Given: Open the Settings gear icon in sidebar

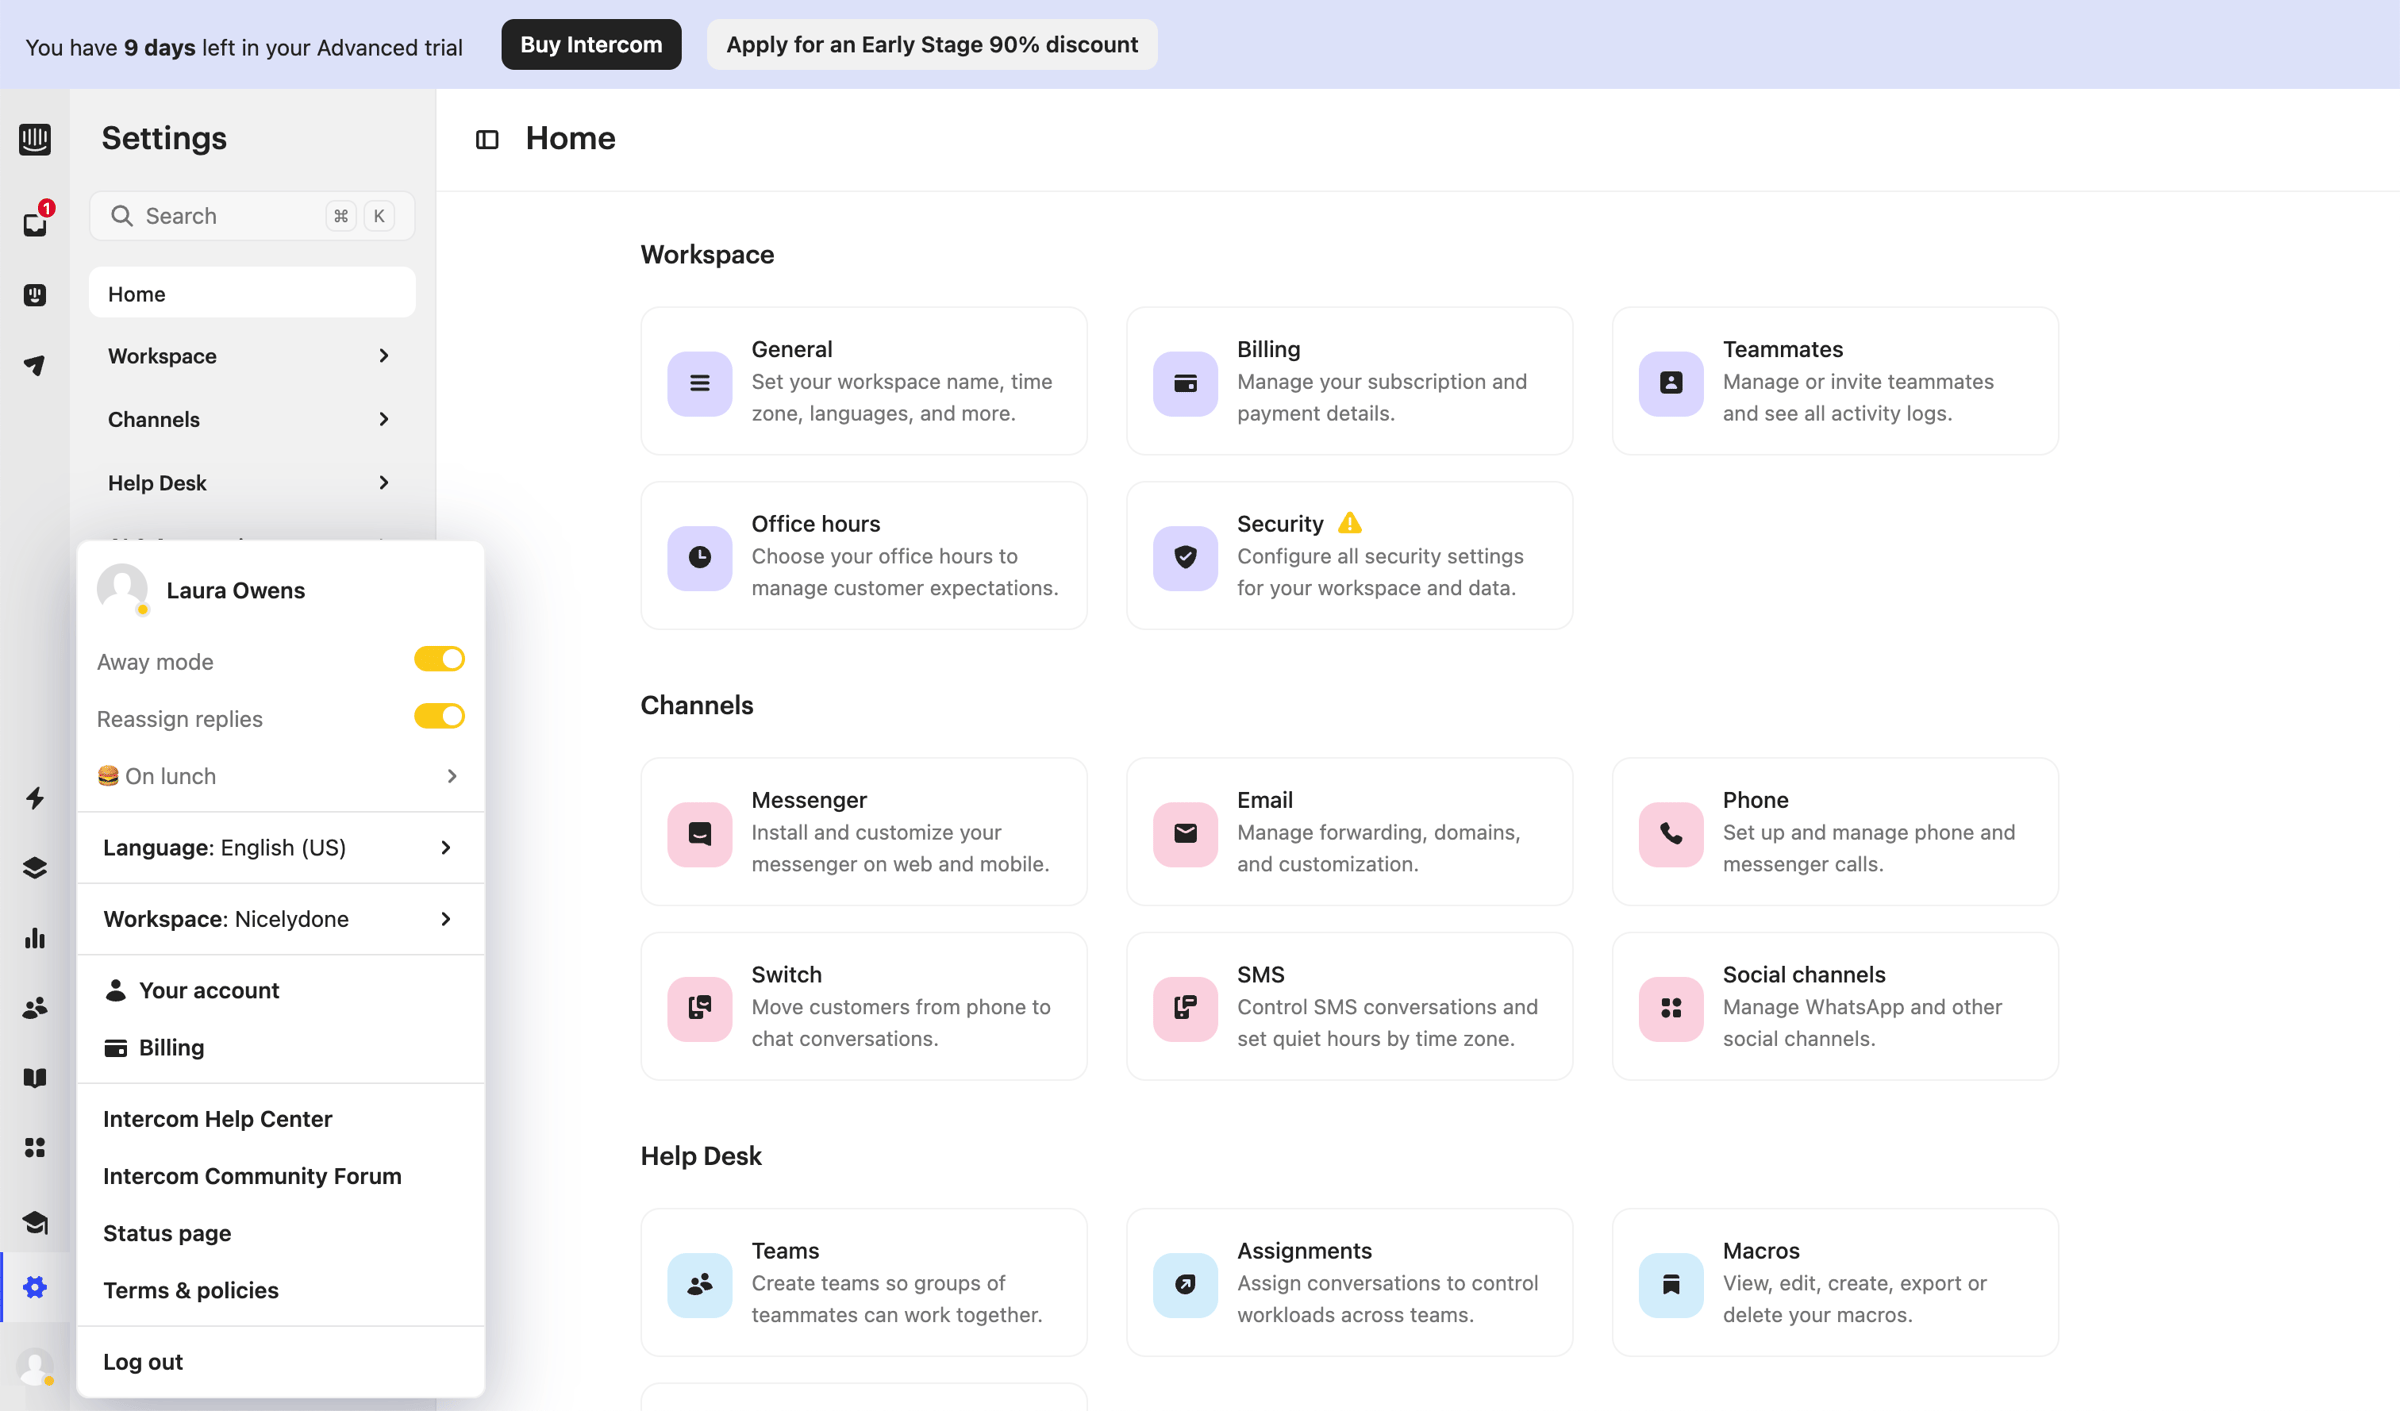Looking at the screenshot, I should [x=35, y=1286].
